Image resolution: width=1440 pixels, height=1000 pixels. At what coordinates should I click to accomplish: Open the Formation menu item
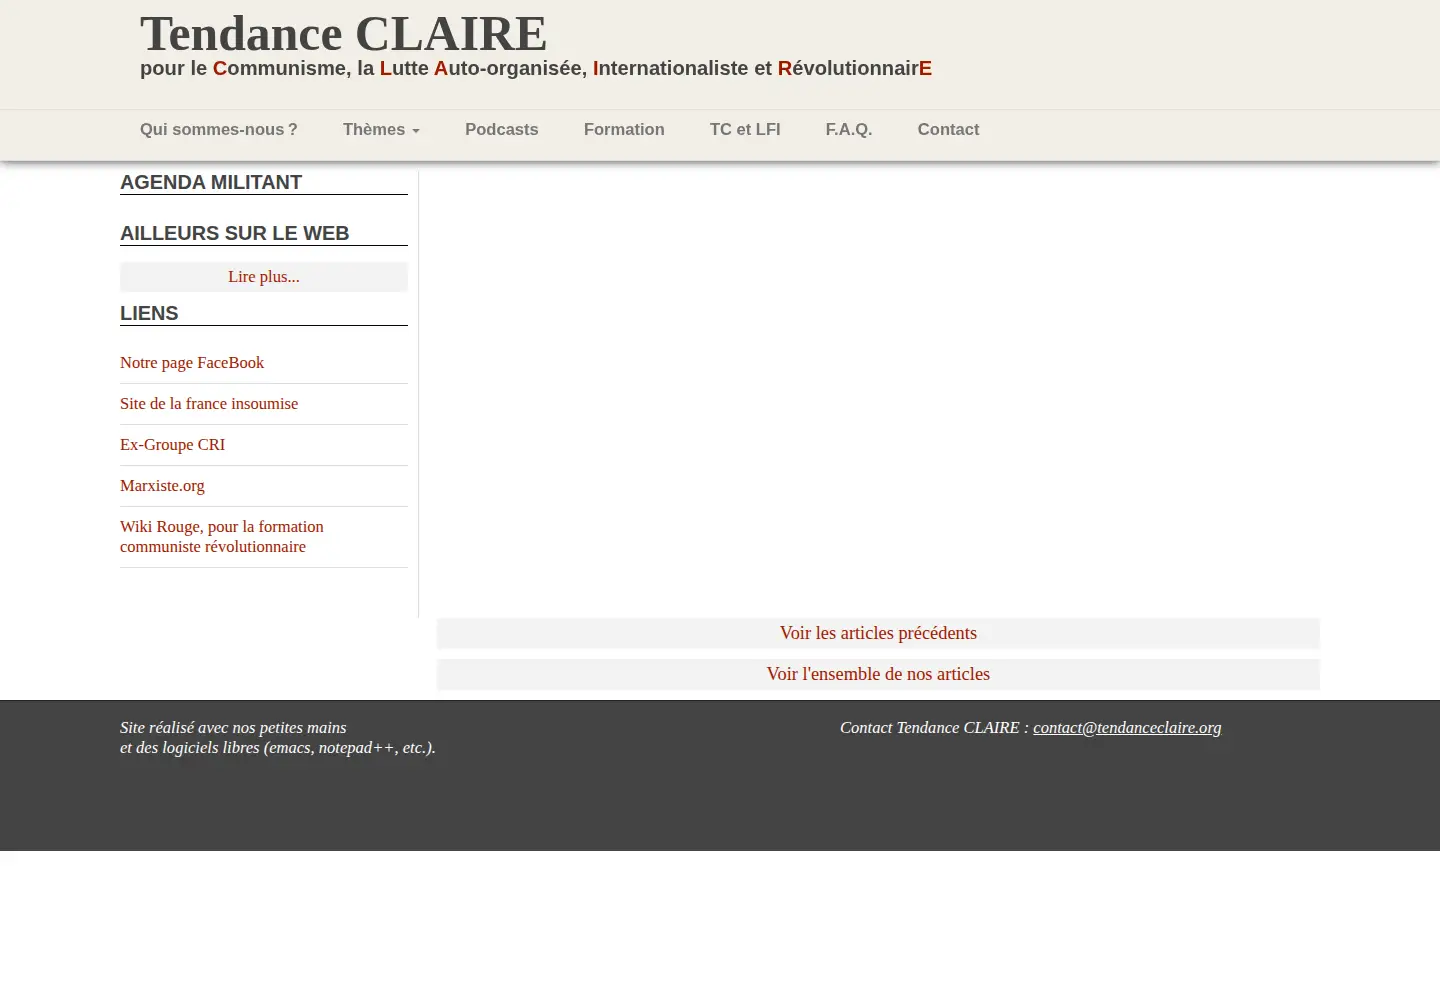tap(624, 130)
